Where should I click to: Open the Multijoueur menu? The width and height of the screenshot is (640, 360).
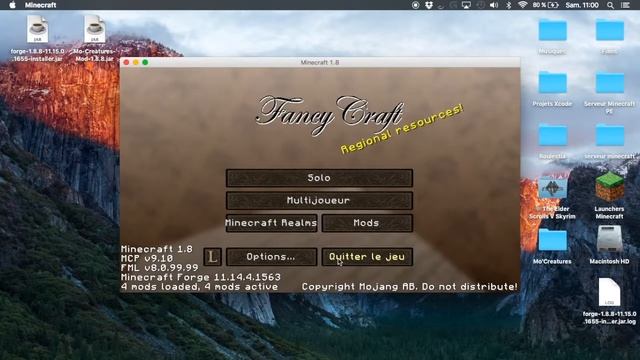(319, 200)
